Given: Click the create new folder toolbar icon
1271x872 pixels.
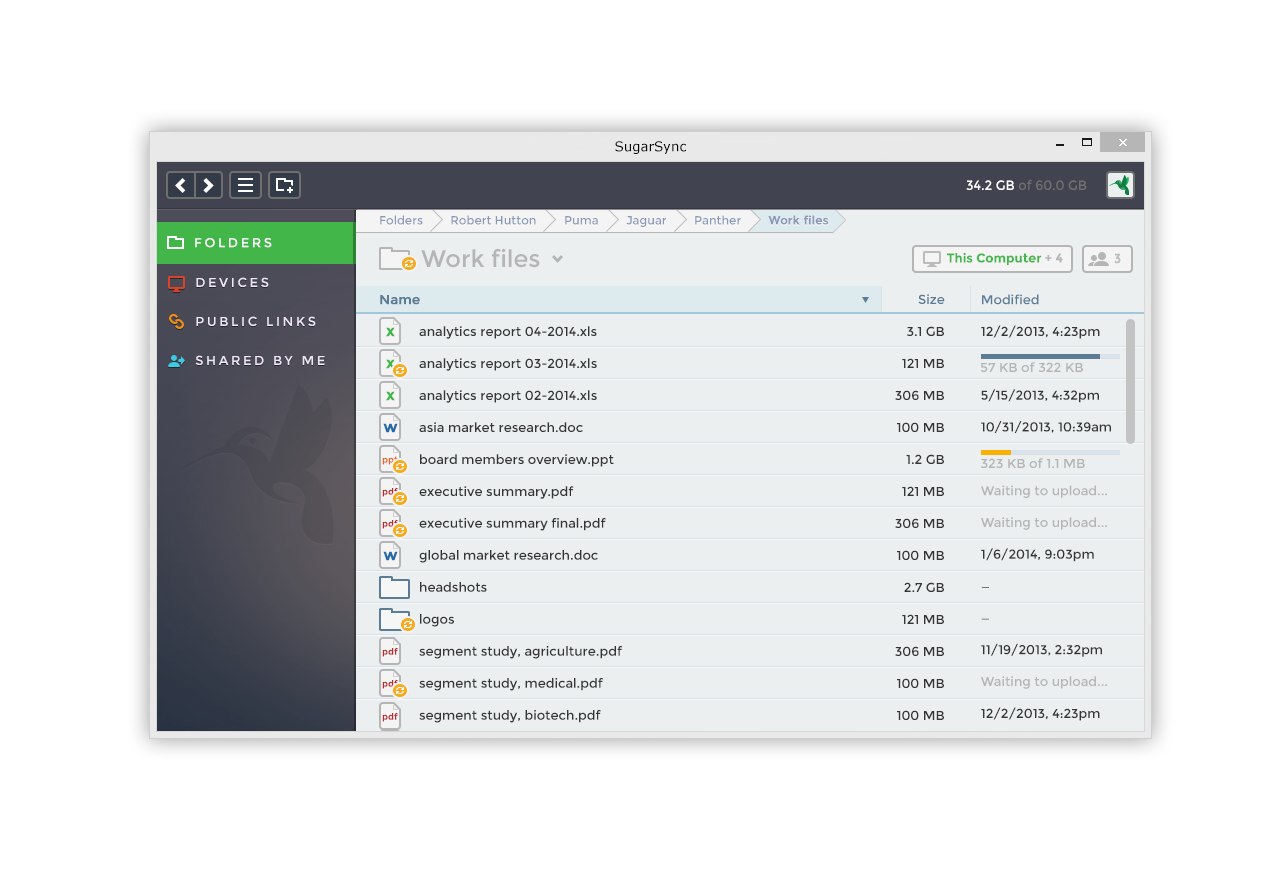Looking at the screenshot, I should 284,185.
